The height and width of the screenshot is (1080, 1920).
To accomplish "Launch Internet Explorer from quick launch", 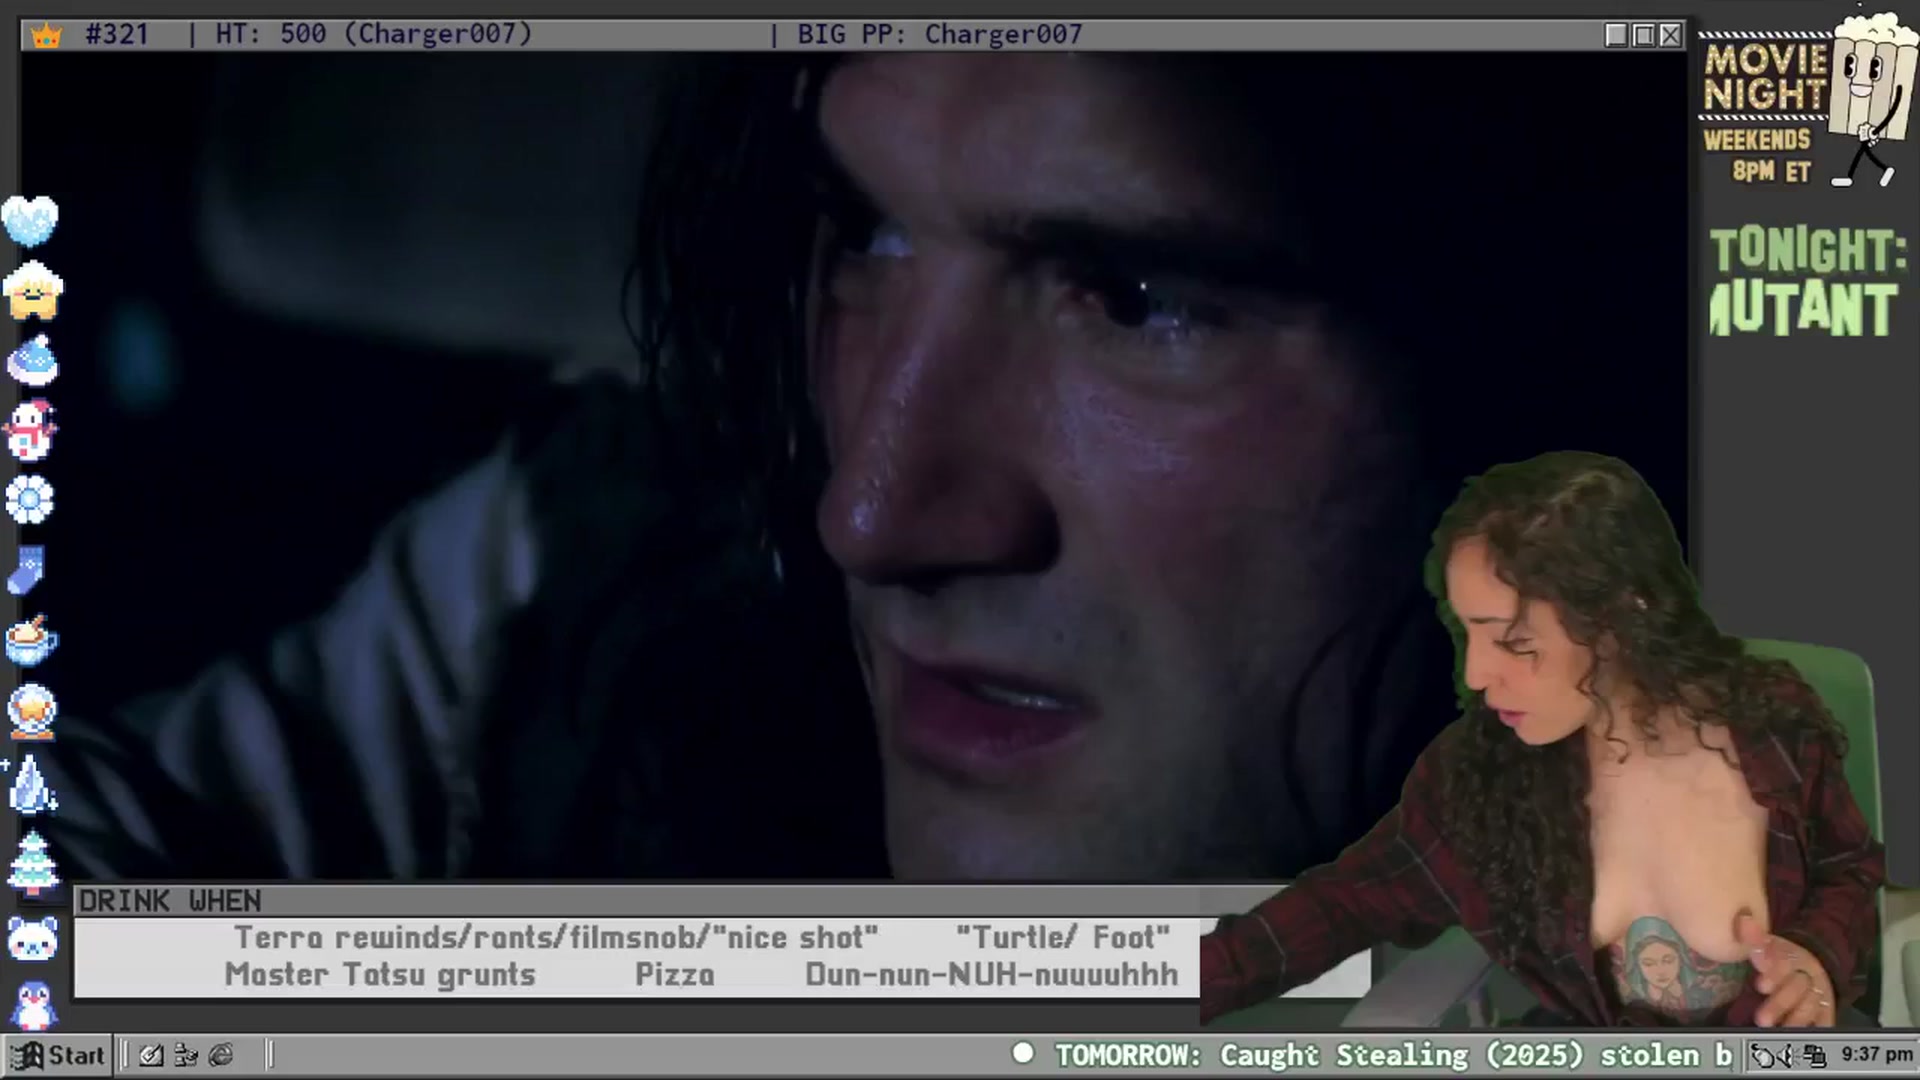I will point(221,1055).
